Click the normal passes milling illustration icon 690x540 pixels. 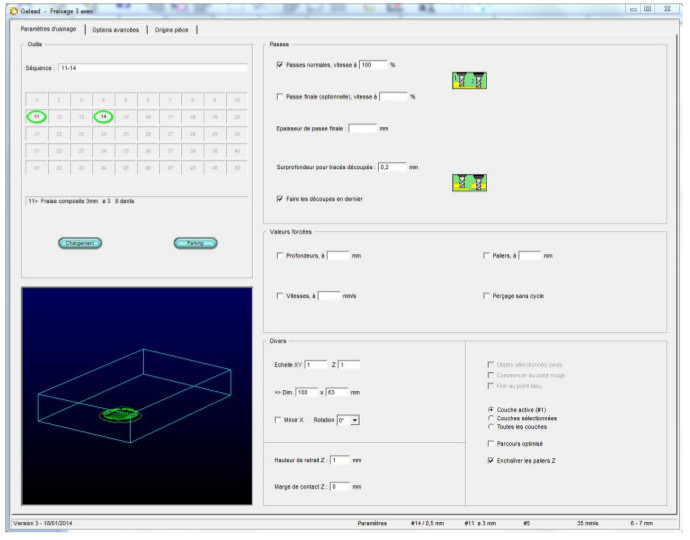[x=468, y=81]
